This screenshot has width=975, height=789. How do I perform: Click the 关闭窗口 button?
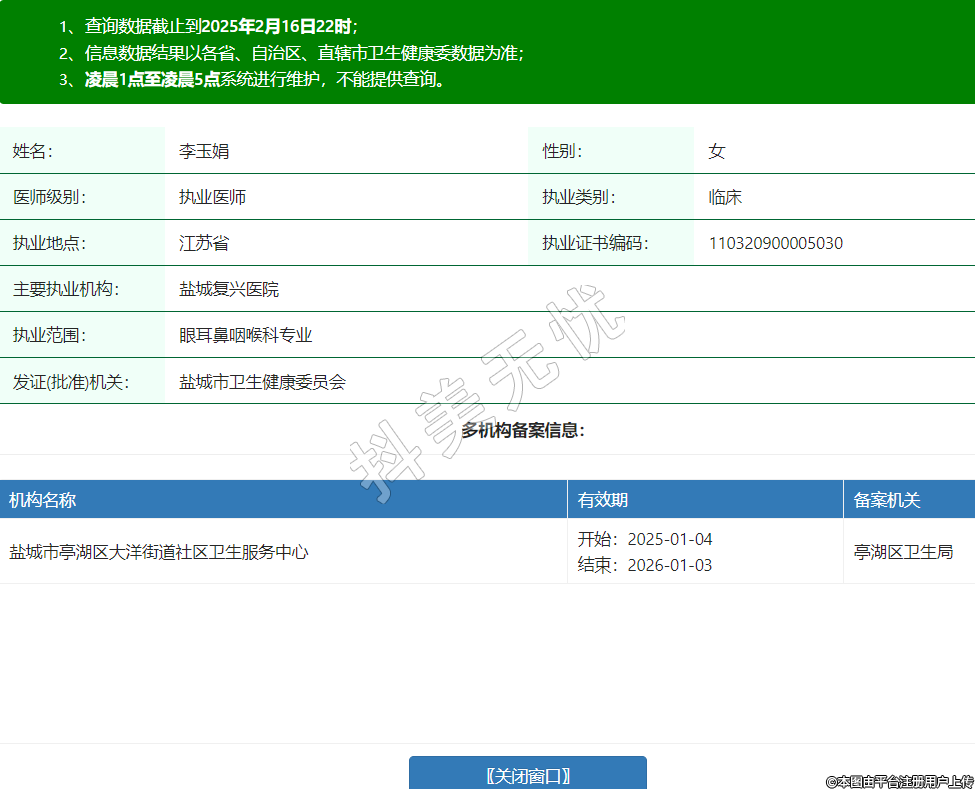tap(527, 775)
